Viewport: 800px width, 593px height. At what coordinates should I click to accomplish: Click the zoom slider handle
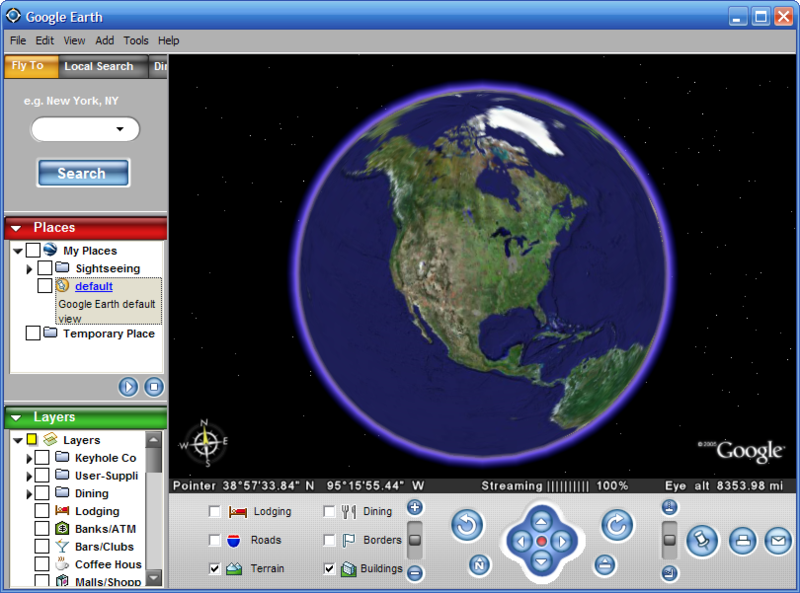pyautogui.click(x=415, y=540)
